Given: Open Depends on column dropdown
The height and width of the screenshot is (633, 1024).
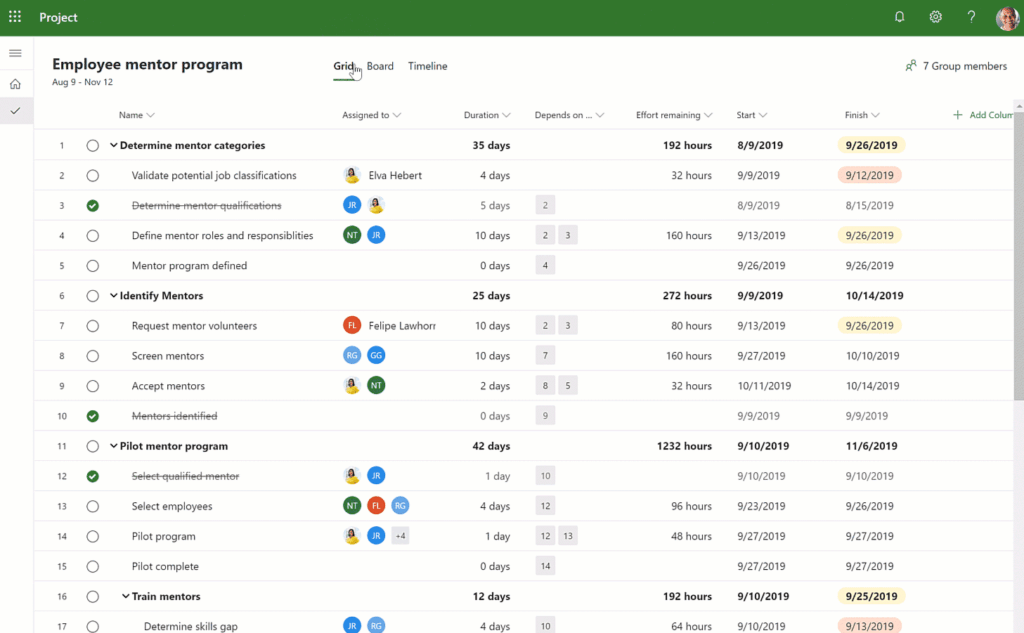Looking at the screenshot, I should pyautogui.click(x=600, y=115).
